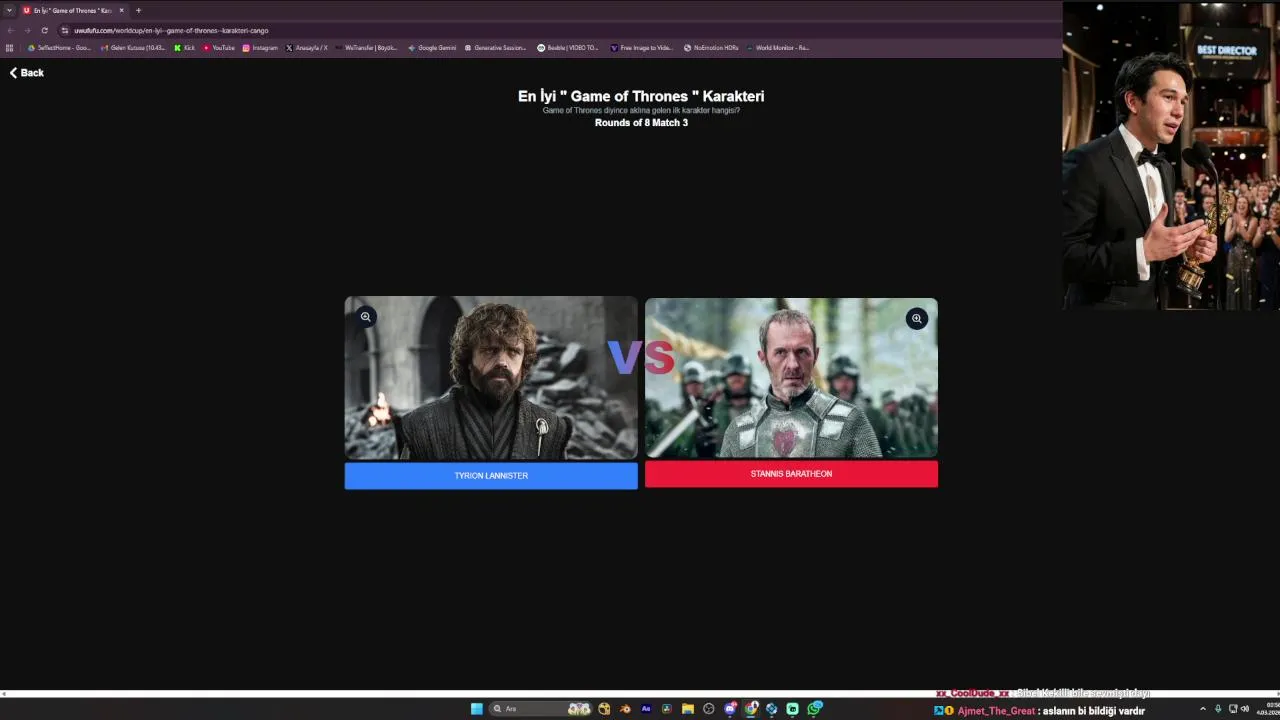Open the Google Gemini bookmark

coord(432,48)
